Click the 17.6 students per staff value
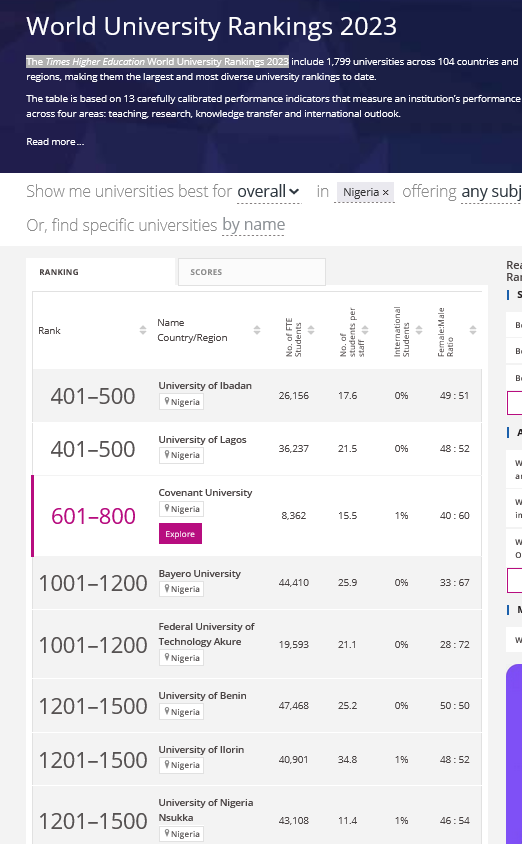 348,396
